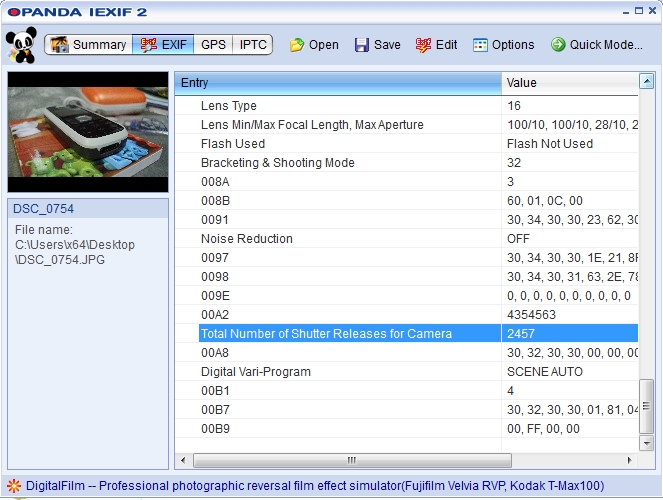Select the 009E entry row
This screenshot has height=500, width=663.
tap(407, 296)
